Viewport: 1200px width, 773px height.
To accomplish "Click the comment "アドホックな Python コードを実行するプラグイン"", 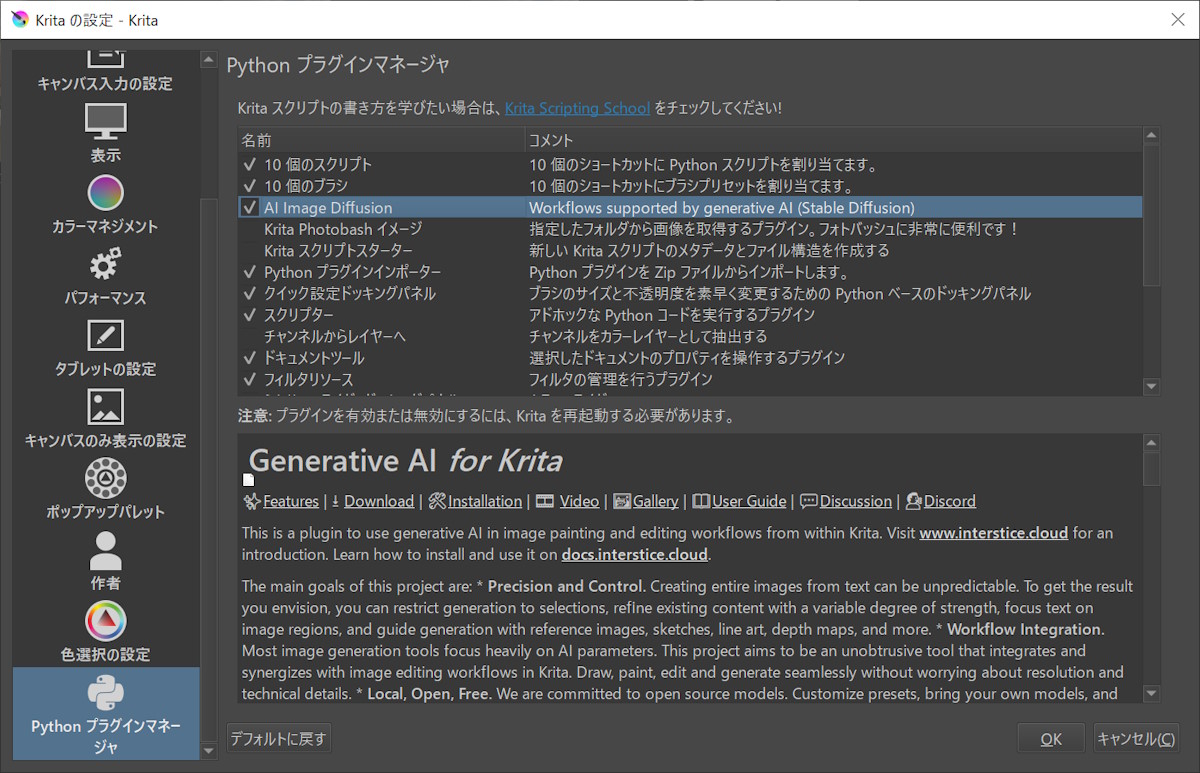I will pos(671,315).
